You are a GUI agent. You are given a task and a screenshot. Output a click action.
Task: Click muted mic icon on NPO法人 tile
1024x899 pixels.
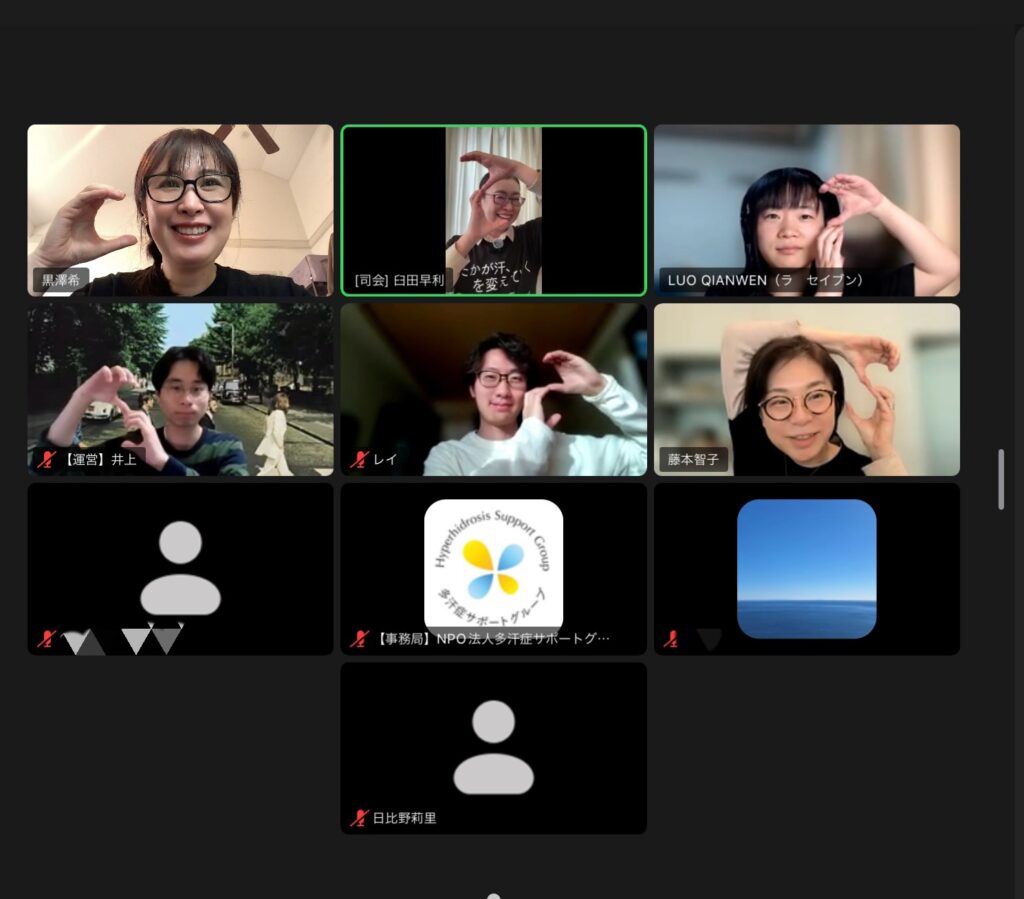[360, 638]
